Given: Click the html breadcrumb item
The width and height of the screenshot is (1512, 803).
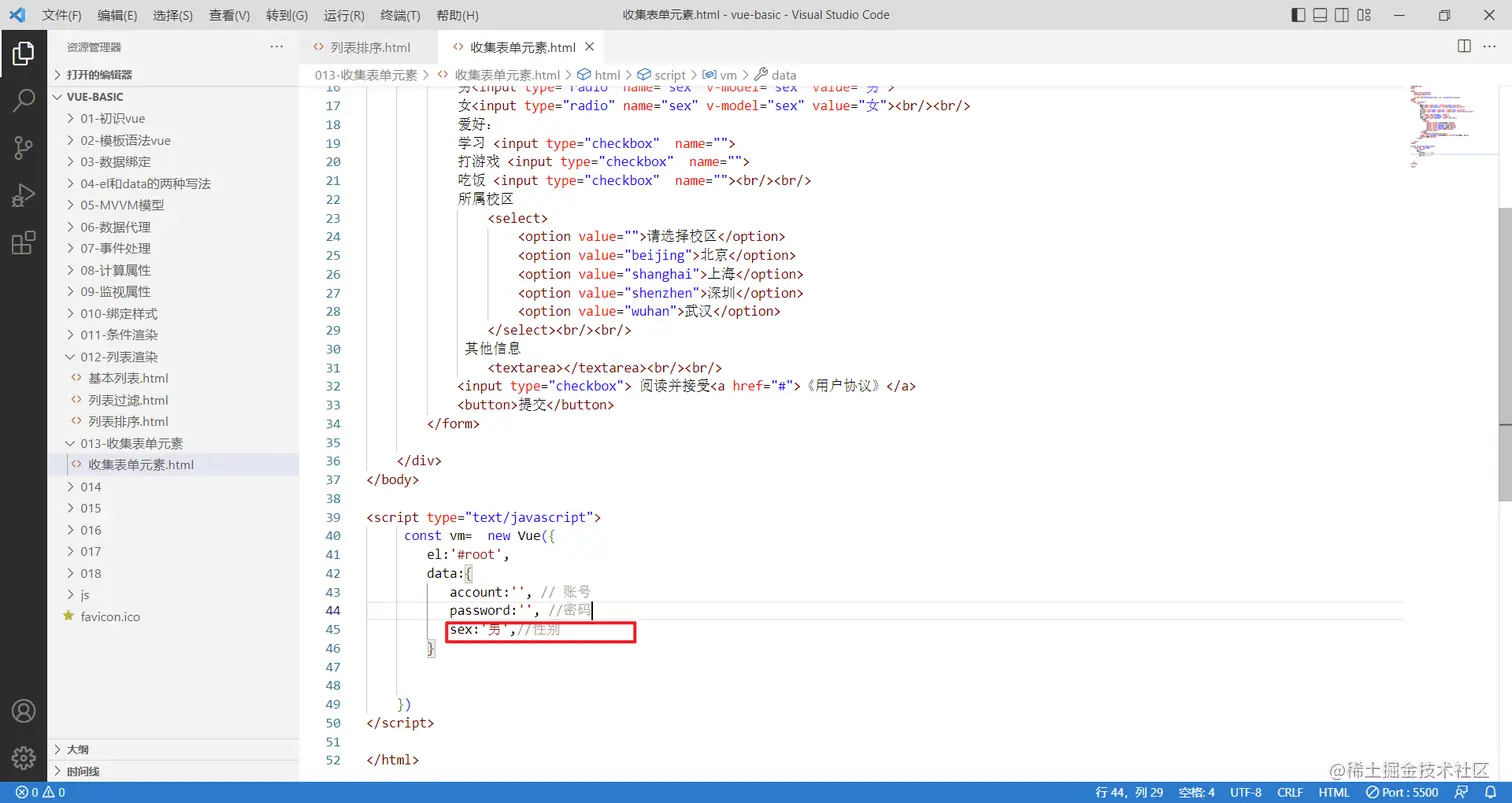Looking at the screenshot, I should 600,75.
